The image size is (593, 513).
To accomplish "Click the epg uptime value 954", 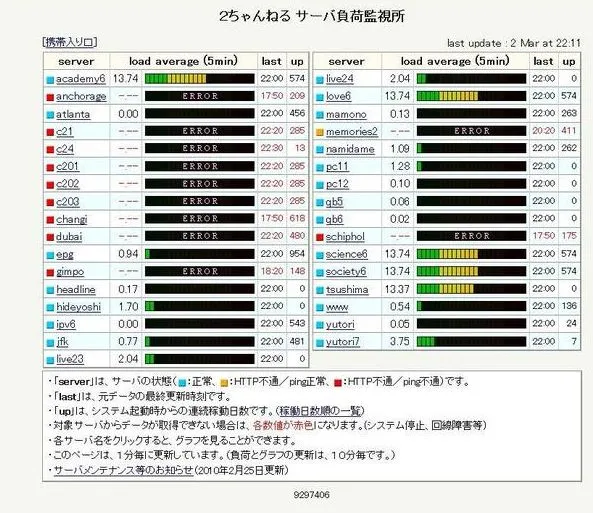I will tap(297, 254).
